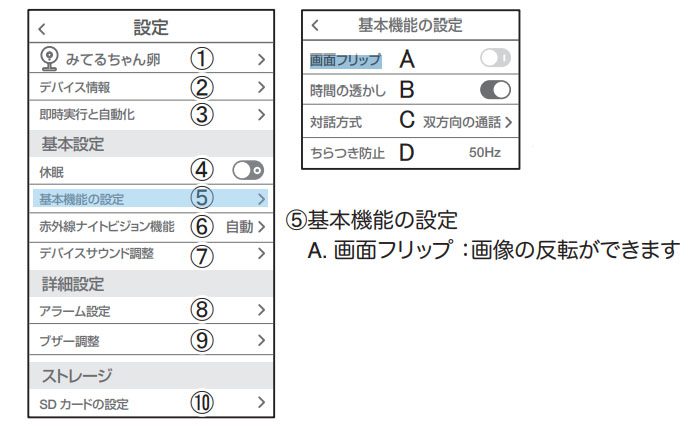The width and height of the screenshot is (694, 435).
Task: Click the ちらつき防止 50Hz value
Action: point(485,154)
